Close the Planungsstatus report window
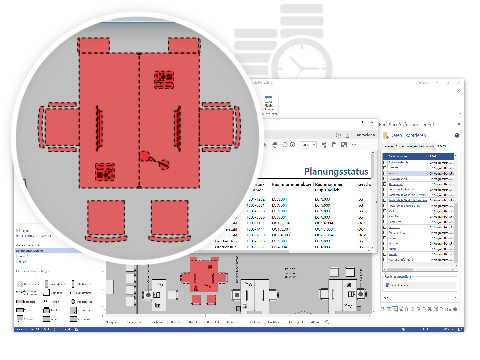Screen dimensions: 480x360 (x=372, y=122)
